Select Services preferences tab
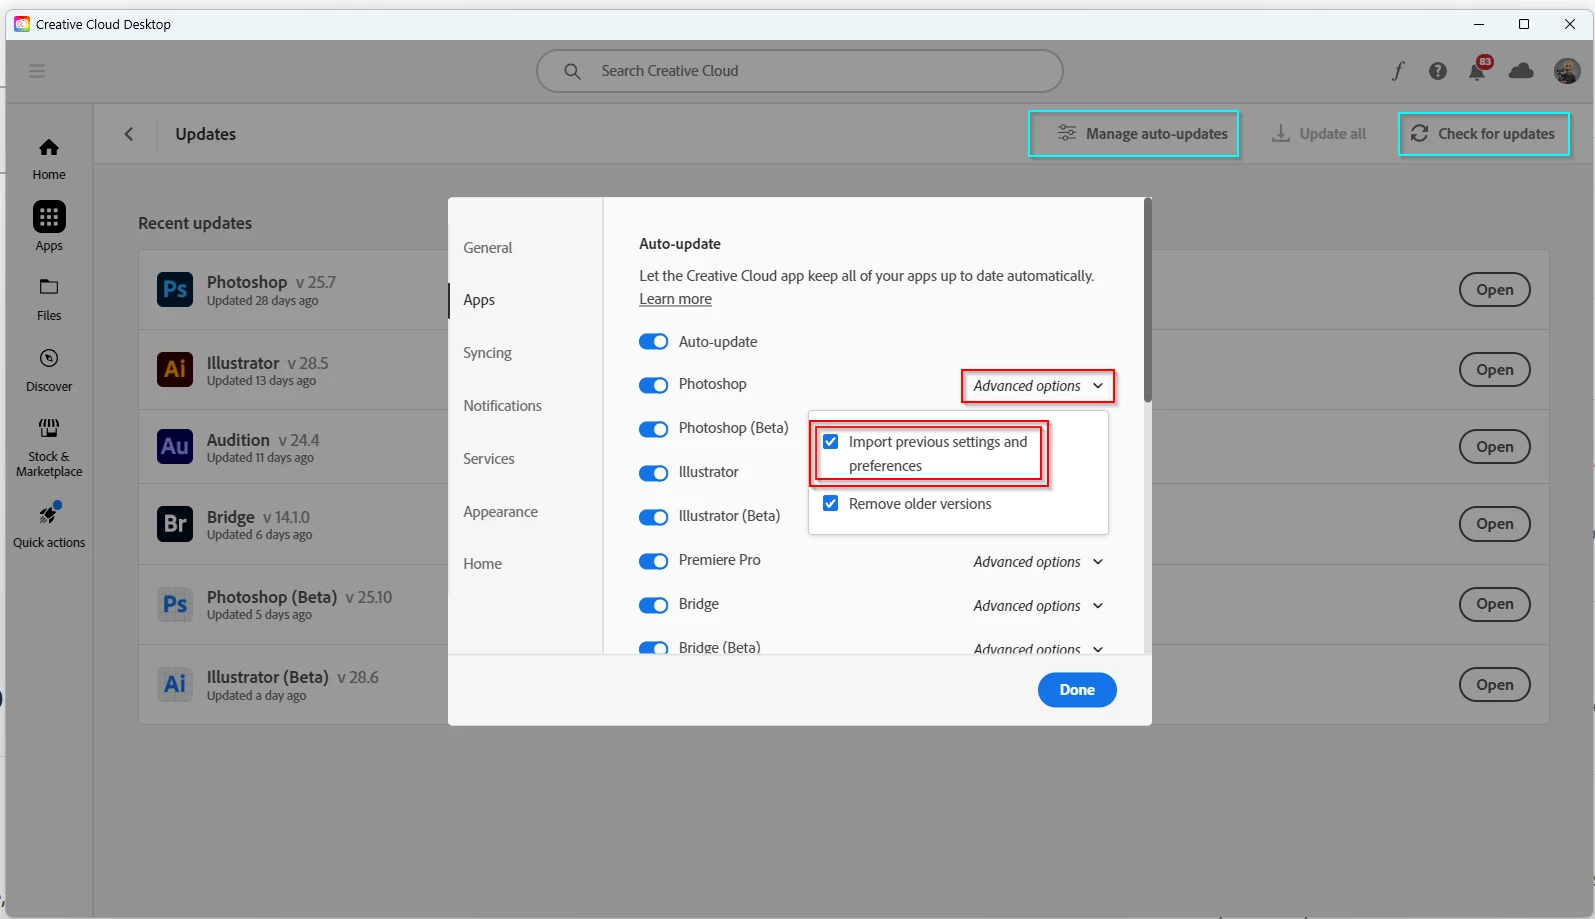The width and height of the screenshot is (1595, 919). (488, 459)
